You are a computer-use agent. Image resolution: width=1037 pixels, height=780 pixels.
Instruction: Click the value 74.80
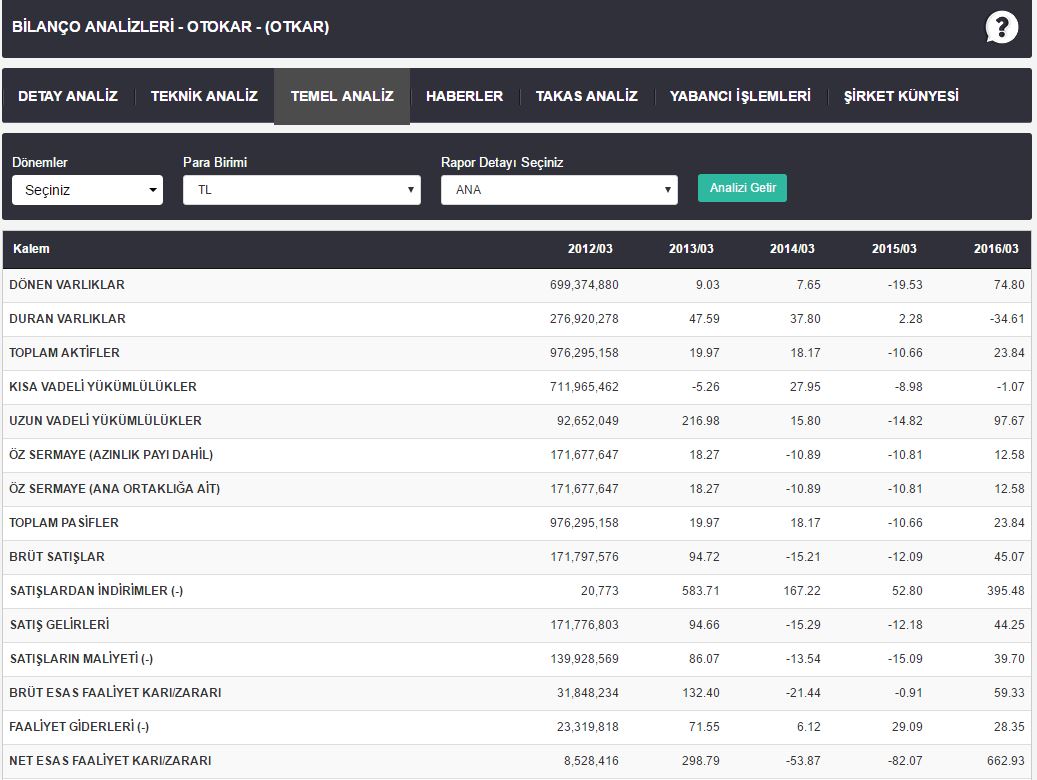click(1009, 285)
